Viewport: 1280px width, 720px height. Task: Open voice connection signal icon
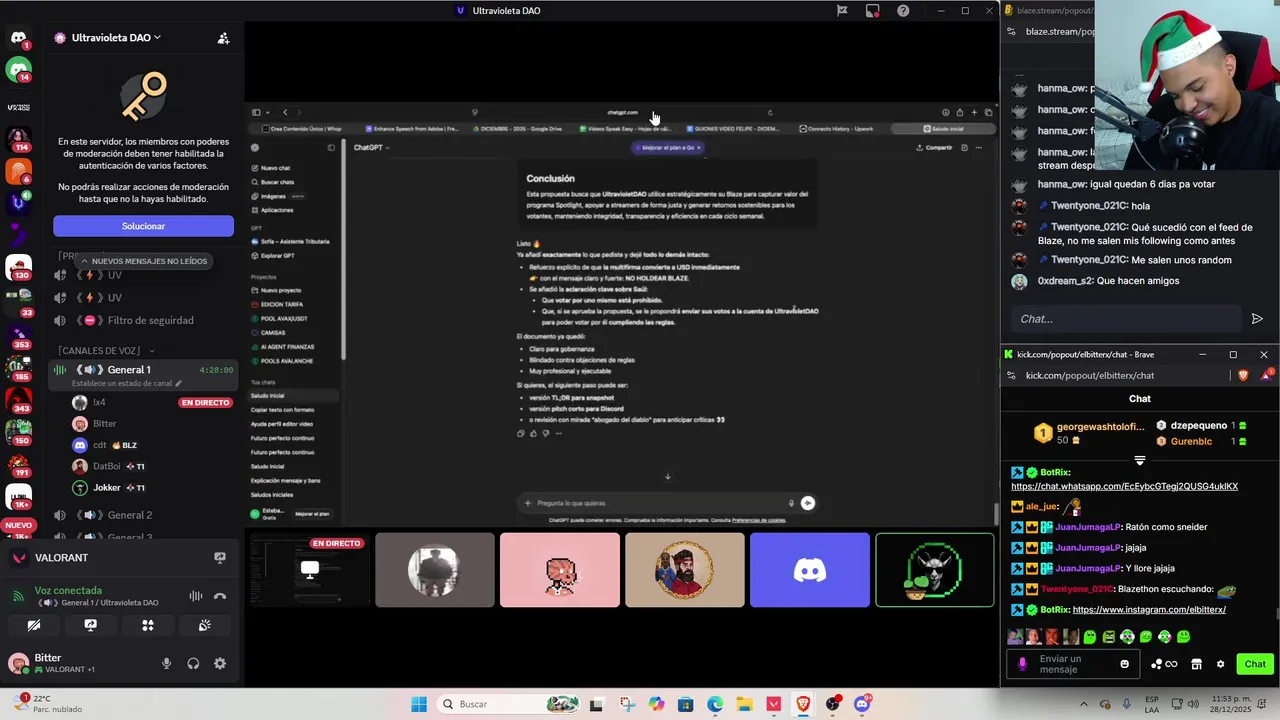(x=18, y=596)
